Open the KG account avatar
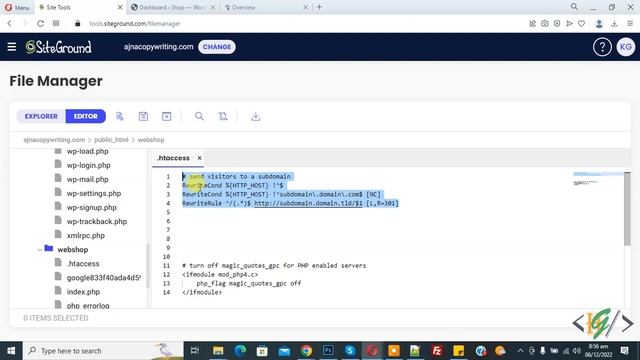The image size is (640, 360). 625,47
